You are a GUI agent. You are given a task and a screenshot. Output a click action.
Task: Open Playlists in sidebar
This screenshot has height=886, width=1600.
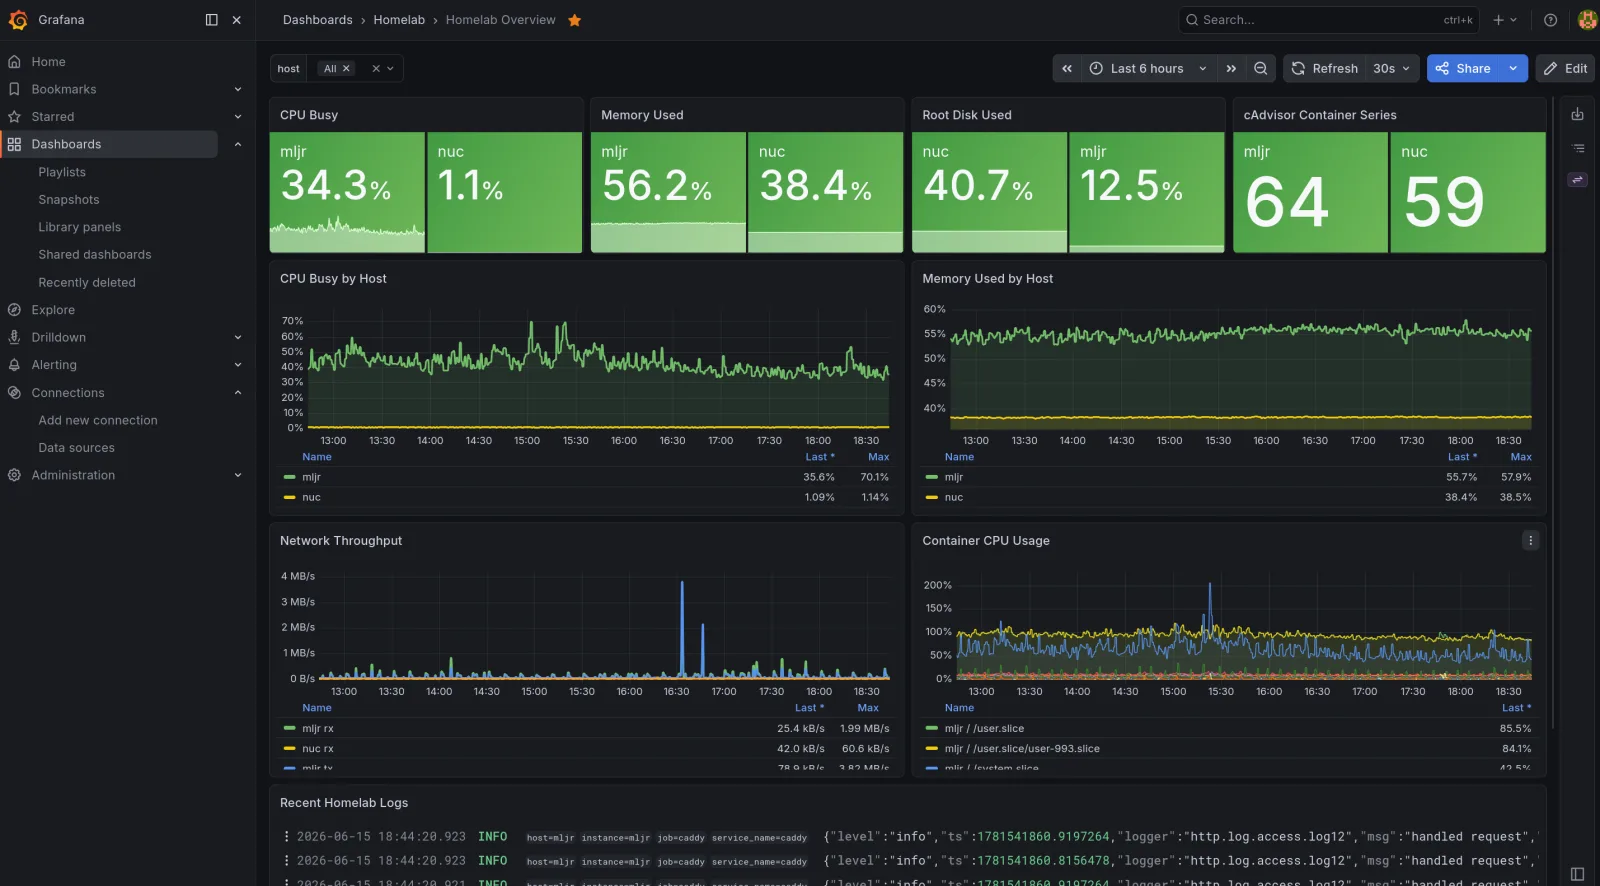pyautogui.click(x=62, y=172)
